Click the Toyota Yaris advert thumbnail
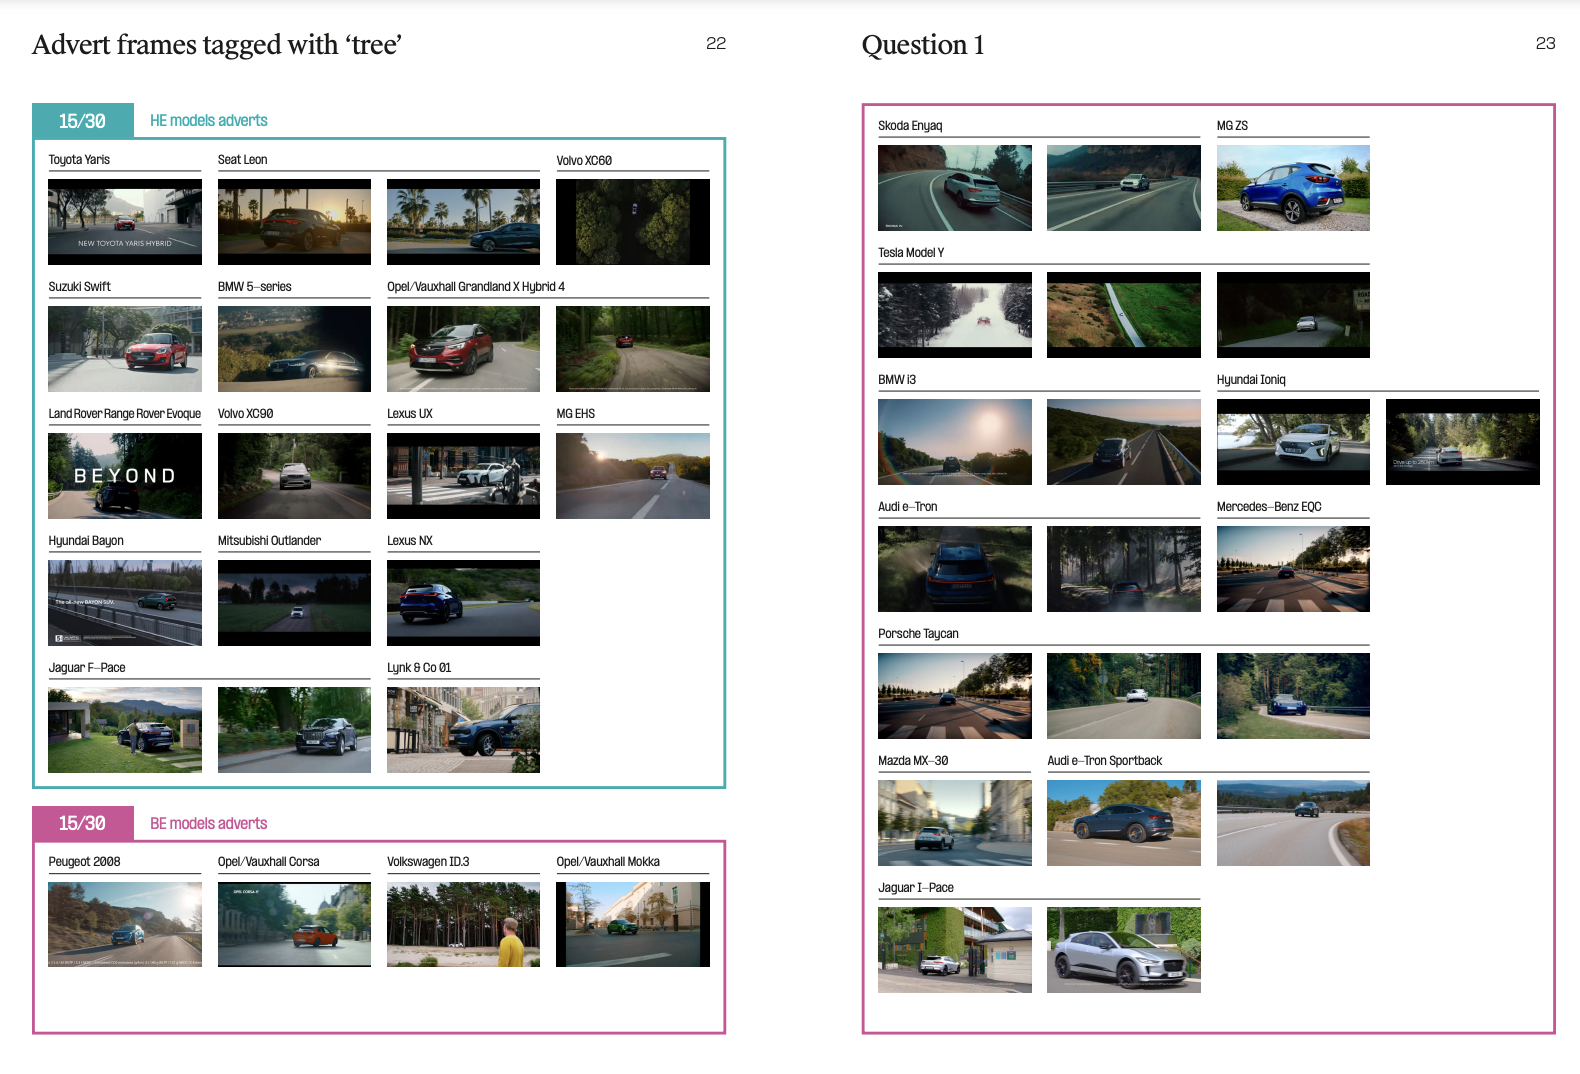Viewport: 1580px width, 1074px height. [x=125, y=222]
